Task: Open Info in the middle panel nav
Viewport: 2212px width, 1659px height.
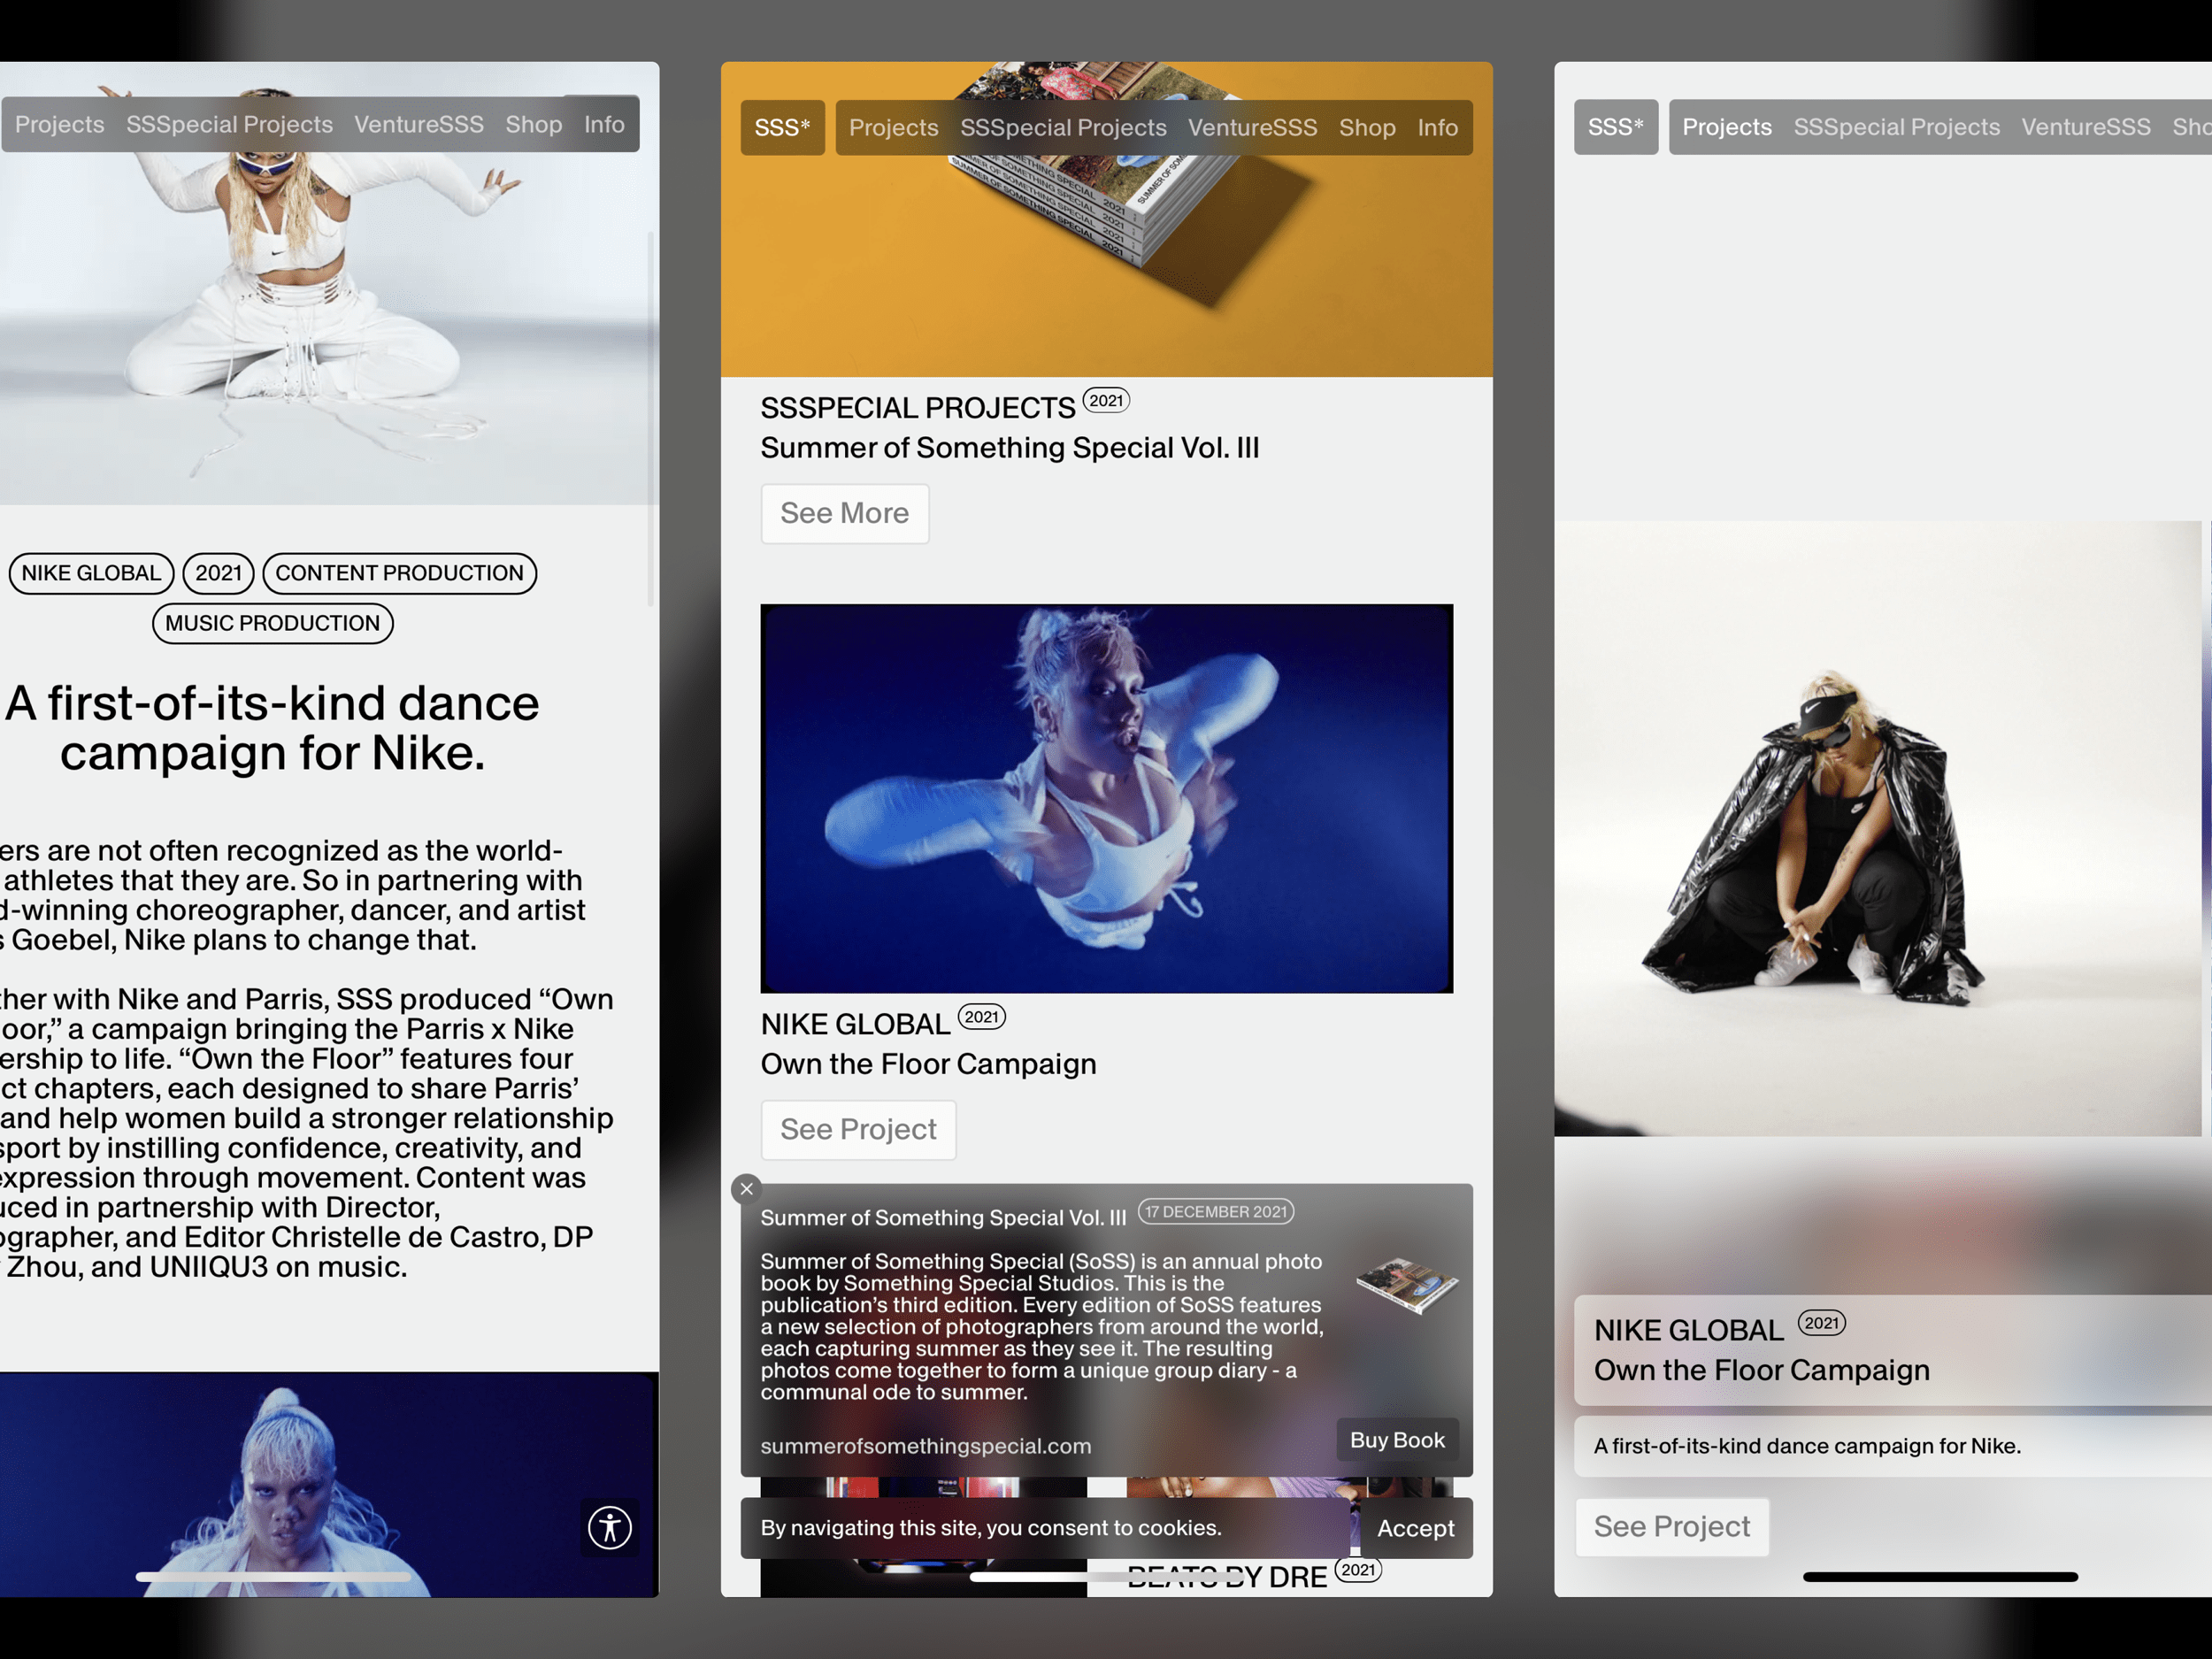Action: [x=1437, y=128]
